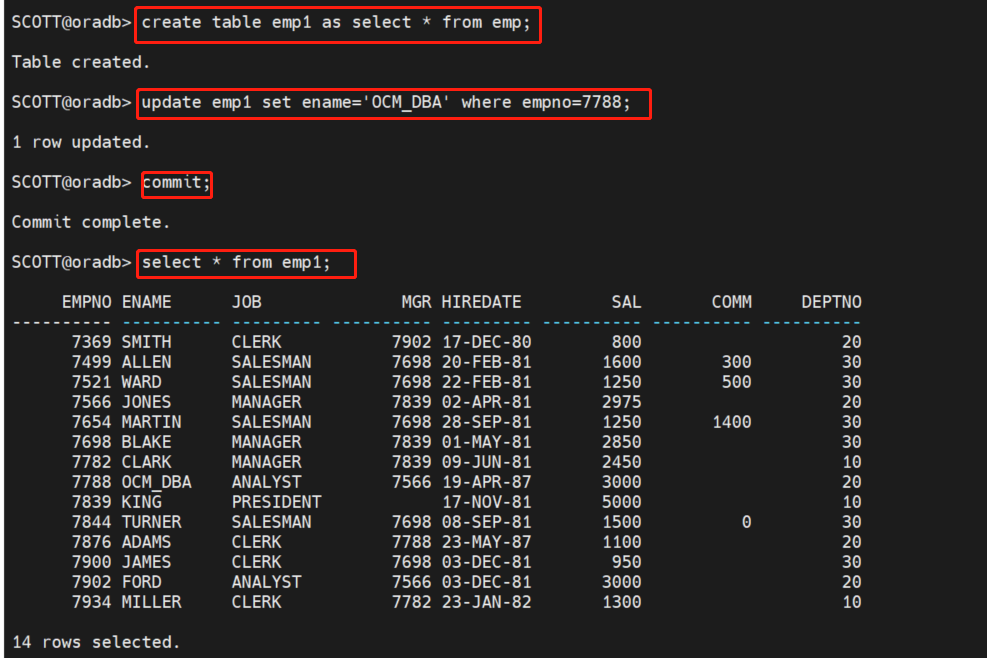Click empno 7788 in the table
Viewport: 987px width, 658px height.
[91, 482]
